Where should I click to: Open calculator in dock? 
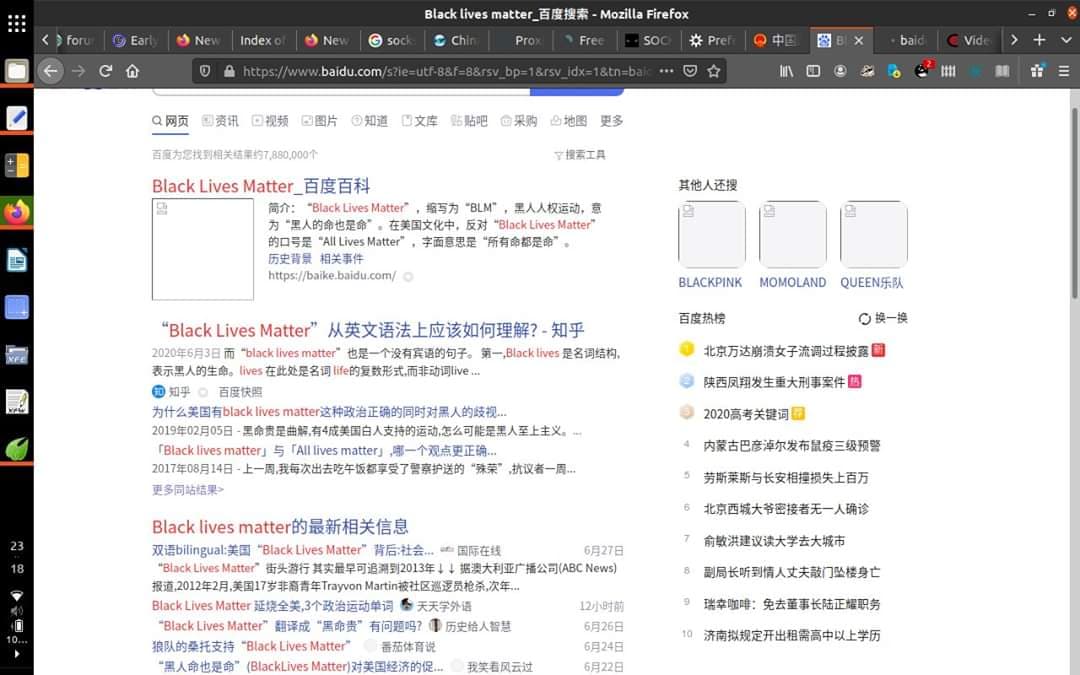17,165
